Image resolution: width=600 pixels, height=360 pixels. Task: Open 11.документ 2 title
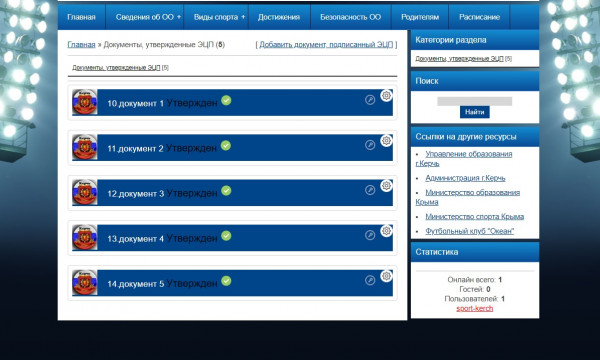coord(135,148)
